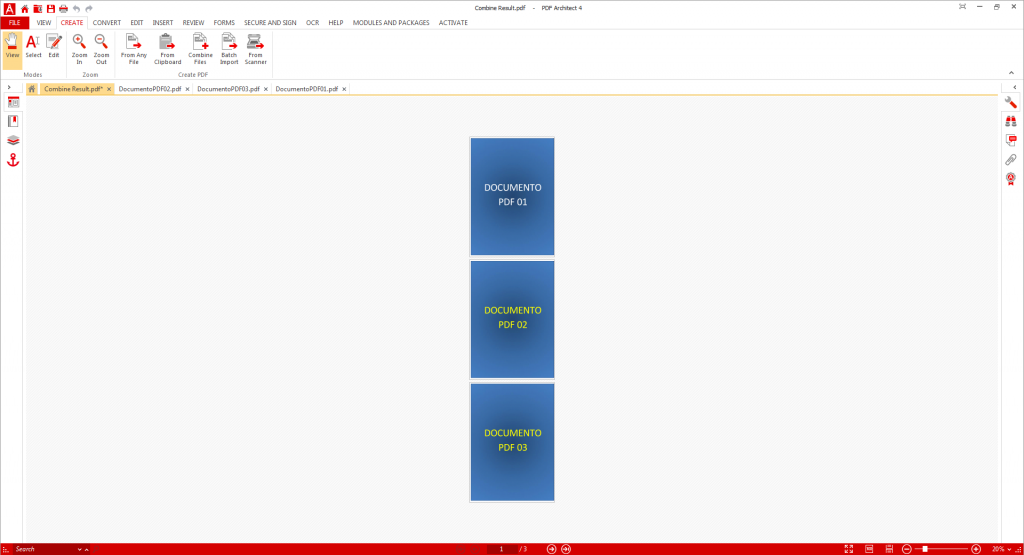Image resolution: width=1024 pixels, height=555 pixels.
Task: Click the Zoom In ribbon button
Action: (79, 50)
